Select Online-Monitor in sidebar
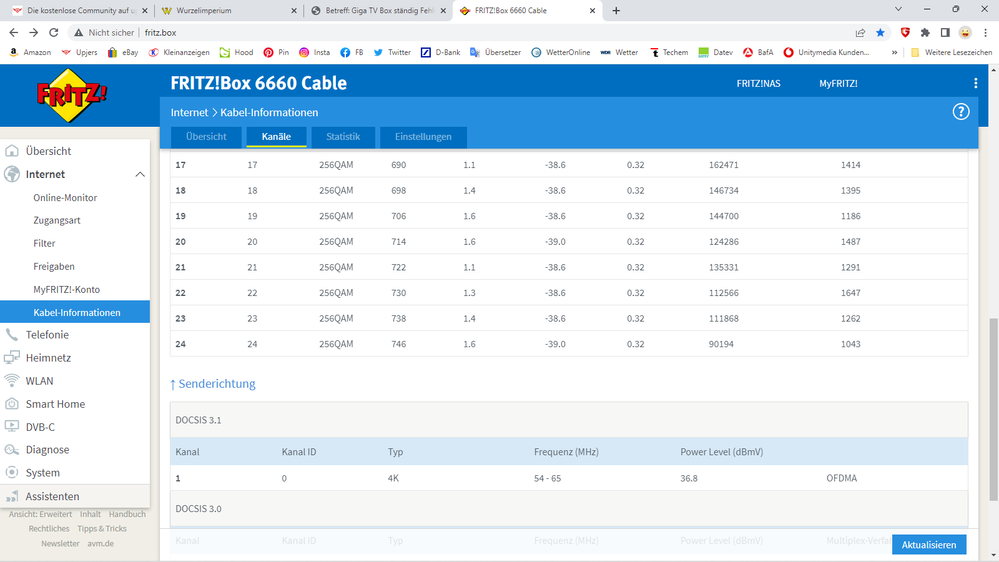Viewport: 999px width, 562px height. click(65, 198)
